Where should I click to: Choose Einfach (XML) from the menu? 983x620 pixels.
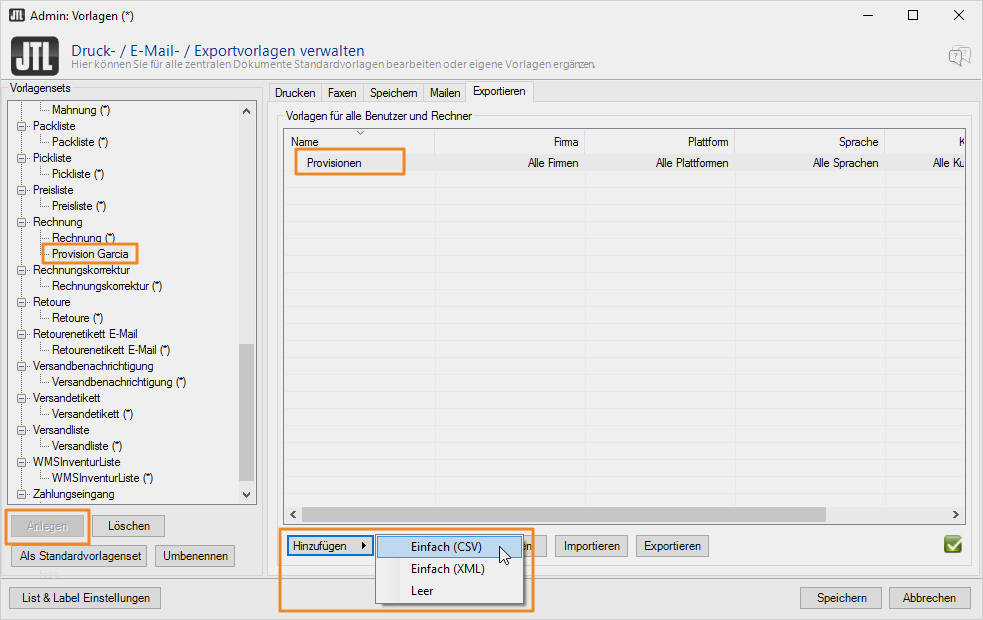[447, 569]
